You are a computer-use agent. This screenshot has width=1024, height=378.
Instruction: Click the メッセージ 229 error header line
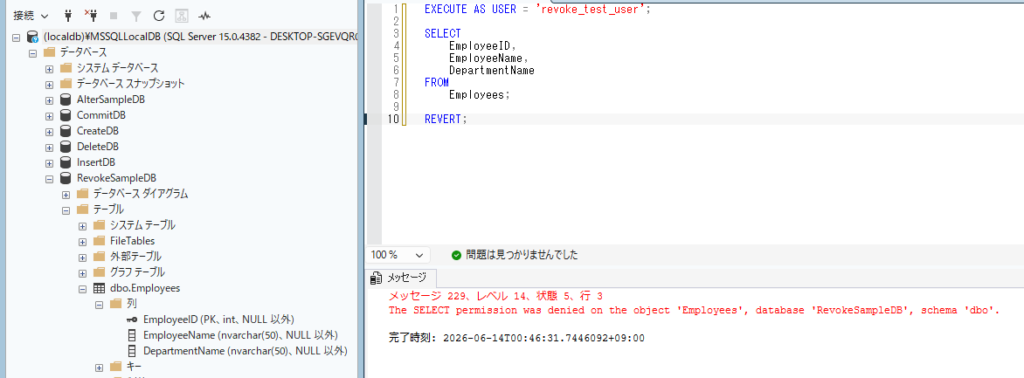[x=495, y=296]
